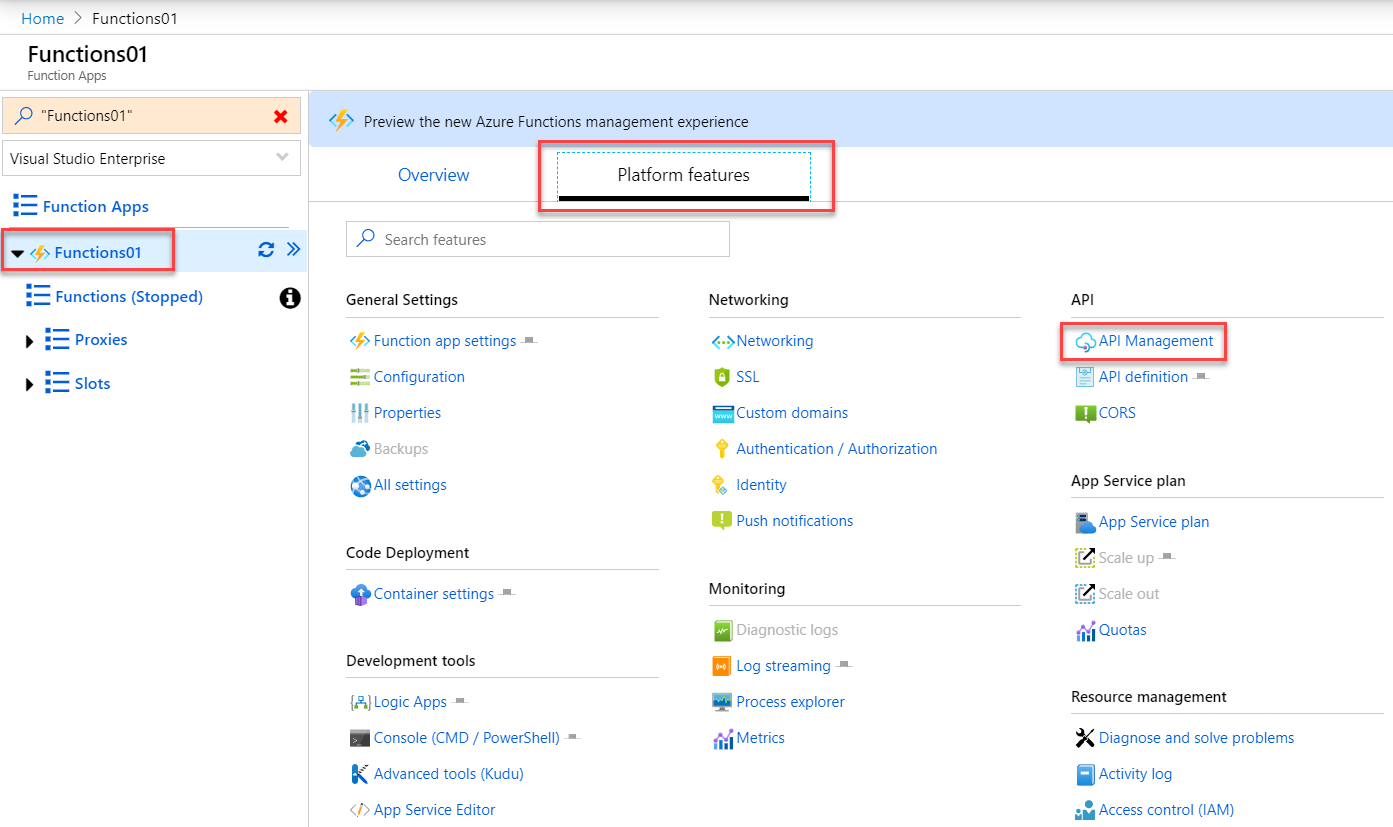The height and width of the screenshot is (827, 1393).
Task: Open the Identity link
Action: click(x=761, y=485)
